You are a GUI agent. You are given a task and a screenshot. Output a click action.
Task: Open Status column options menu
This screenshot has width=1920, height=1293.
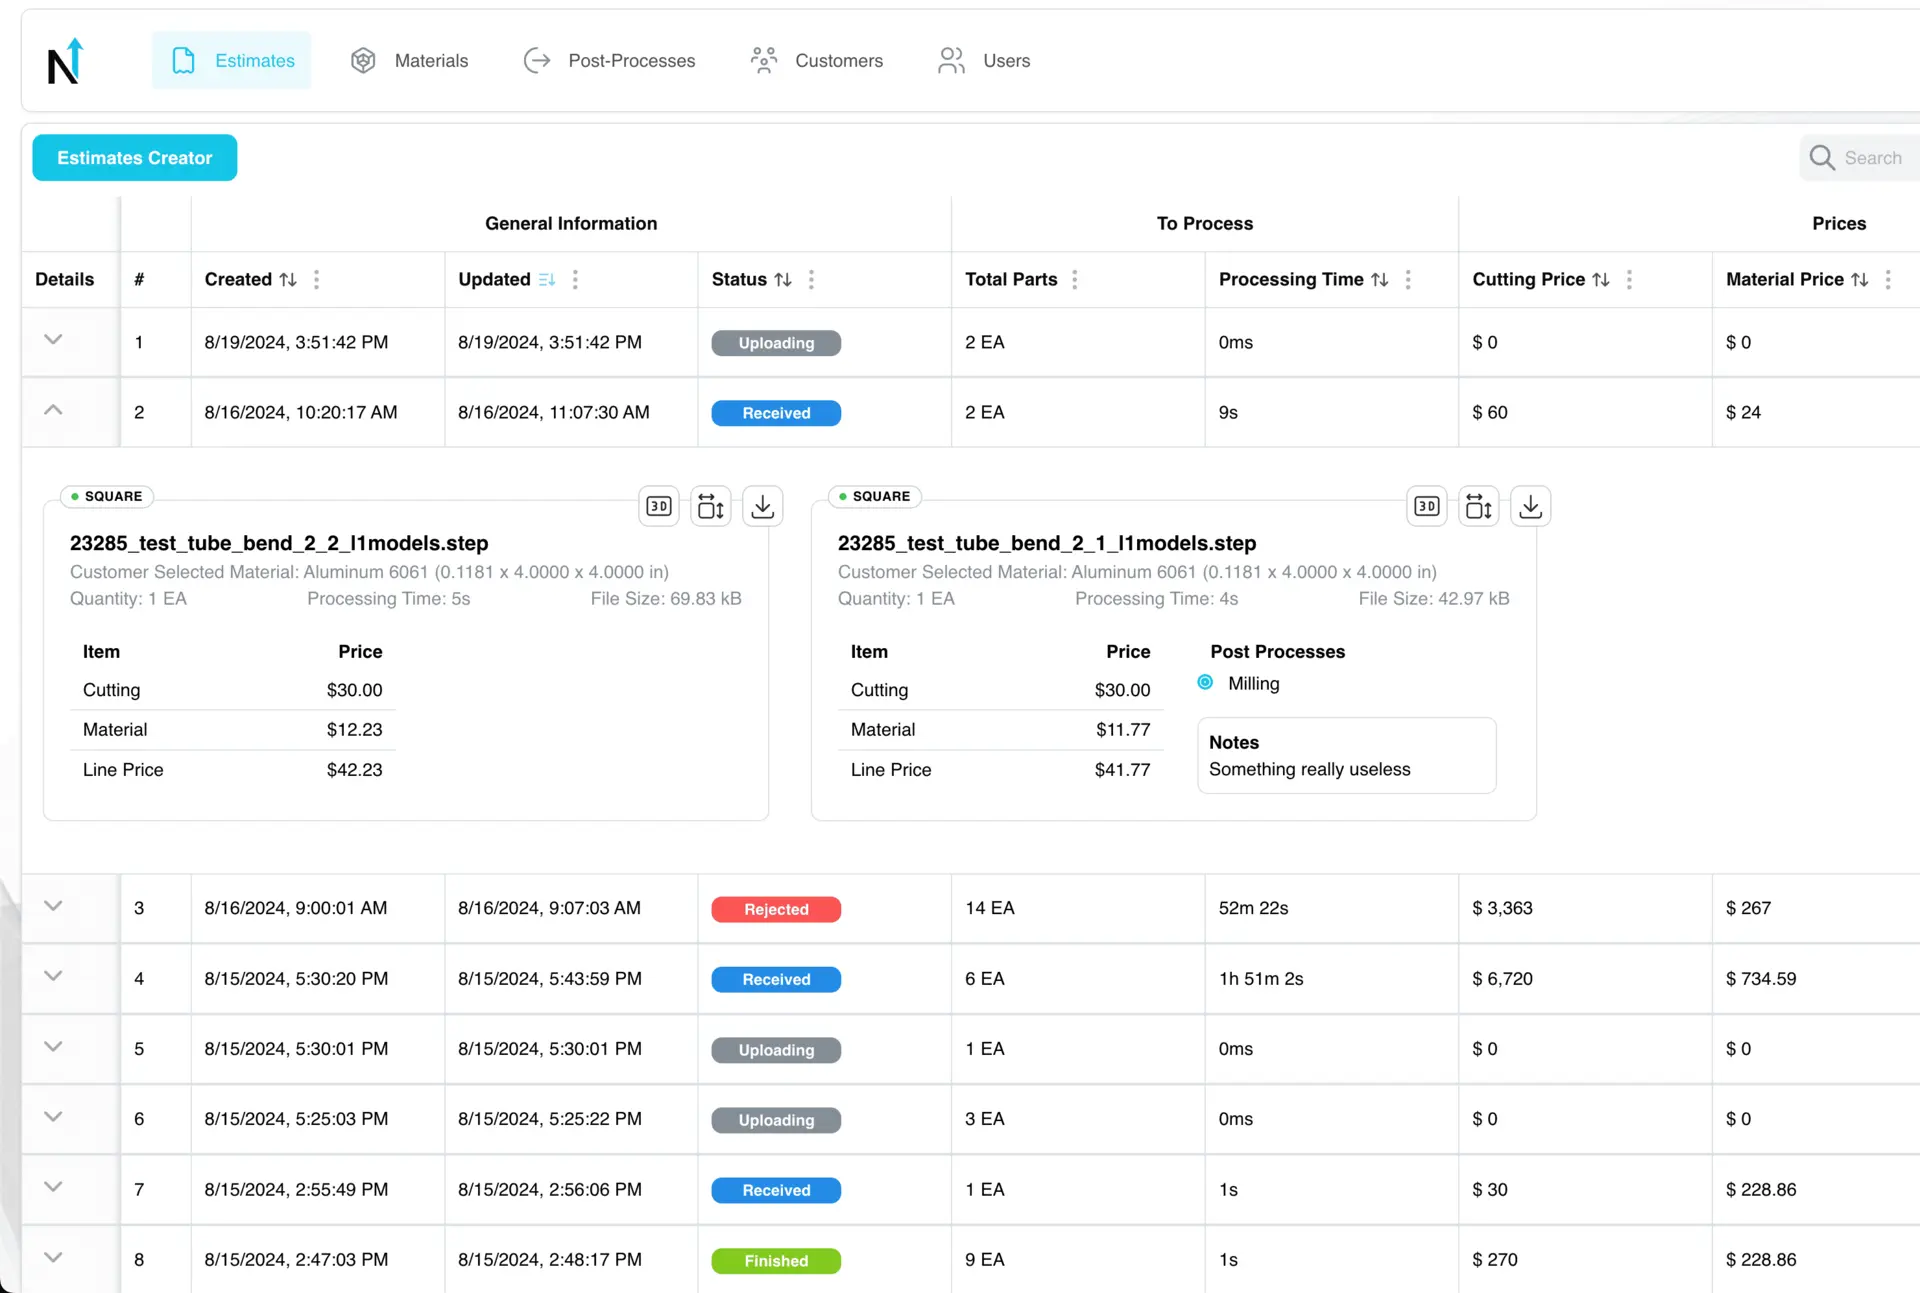[x=811, y=280]
